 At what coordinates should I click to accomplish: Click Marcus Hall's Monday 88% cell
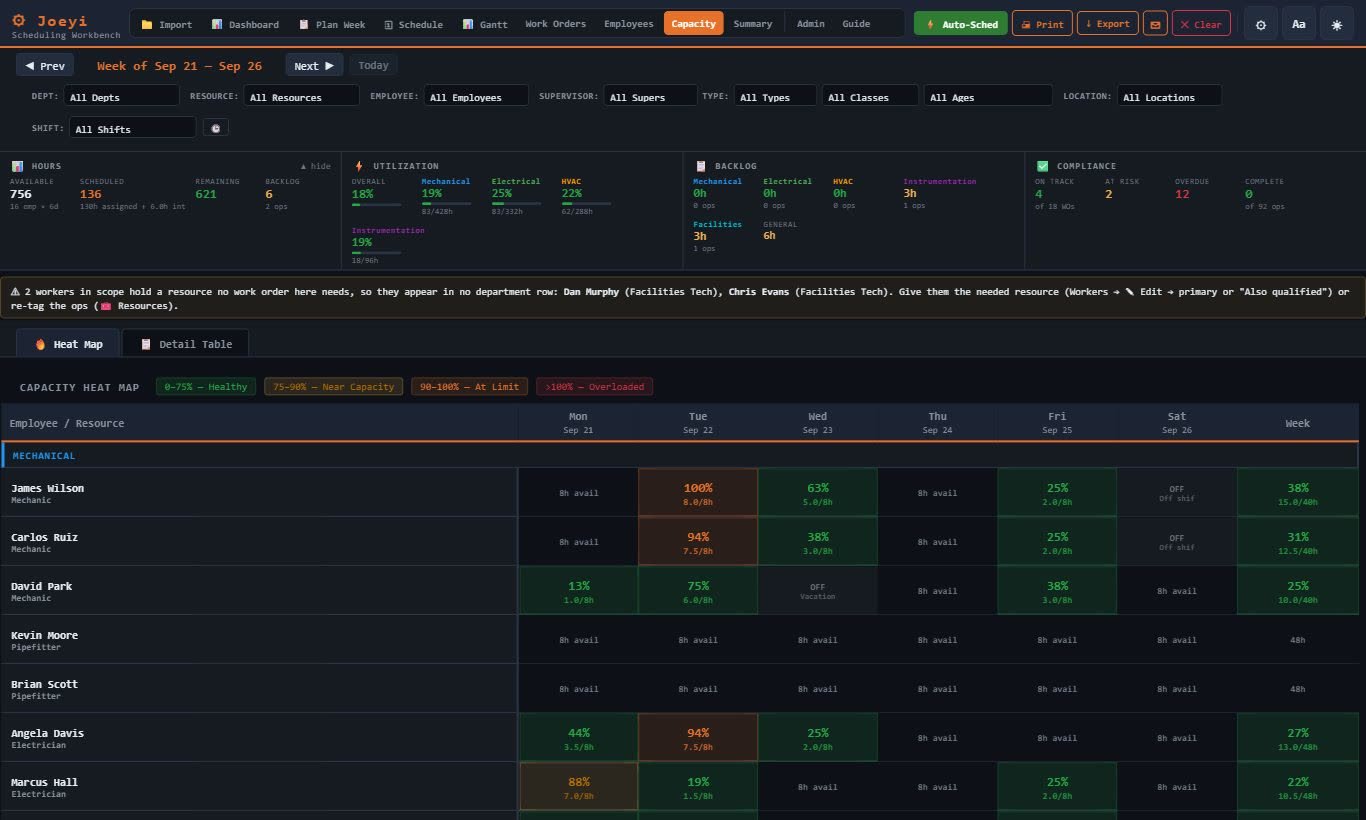click(x=578, y=786)
